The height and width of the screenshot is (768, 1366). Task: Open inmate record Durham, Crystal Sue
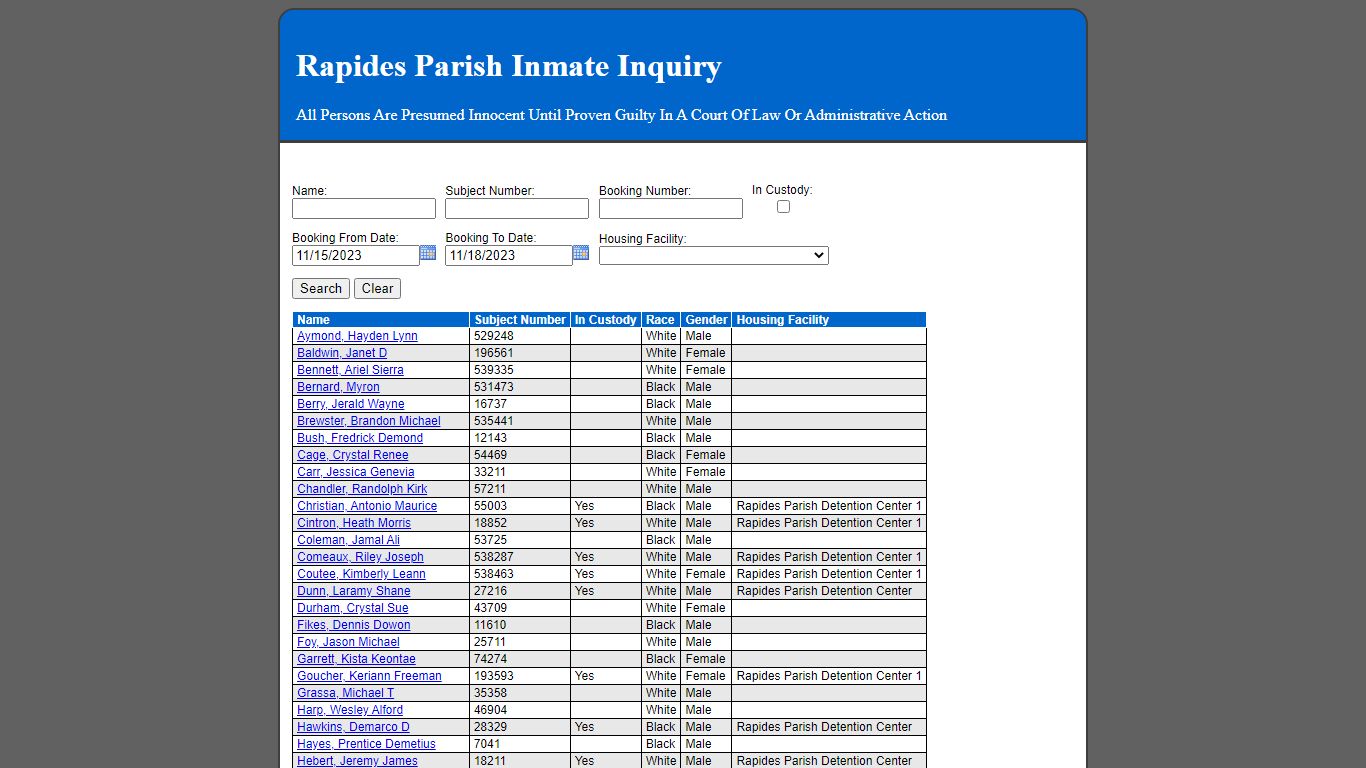[353, 608]
